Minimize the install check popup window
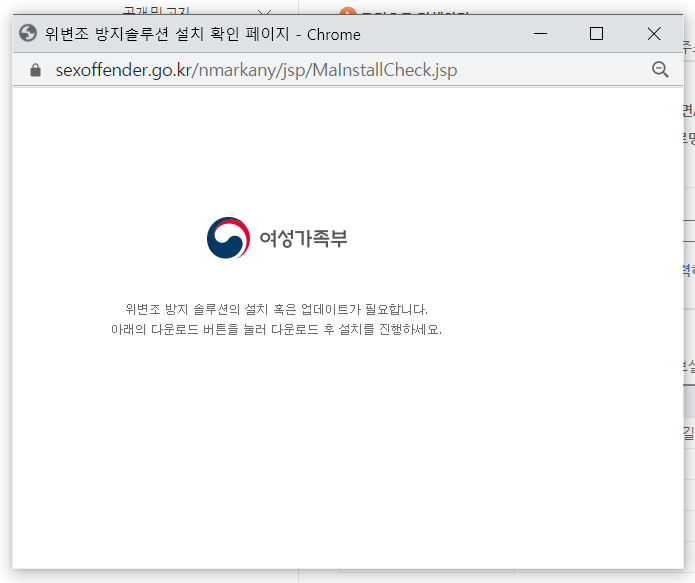 pyautogui.click(x=540, y=34)
